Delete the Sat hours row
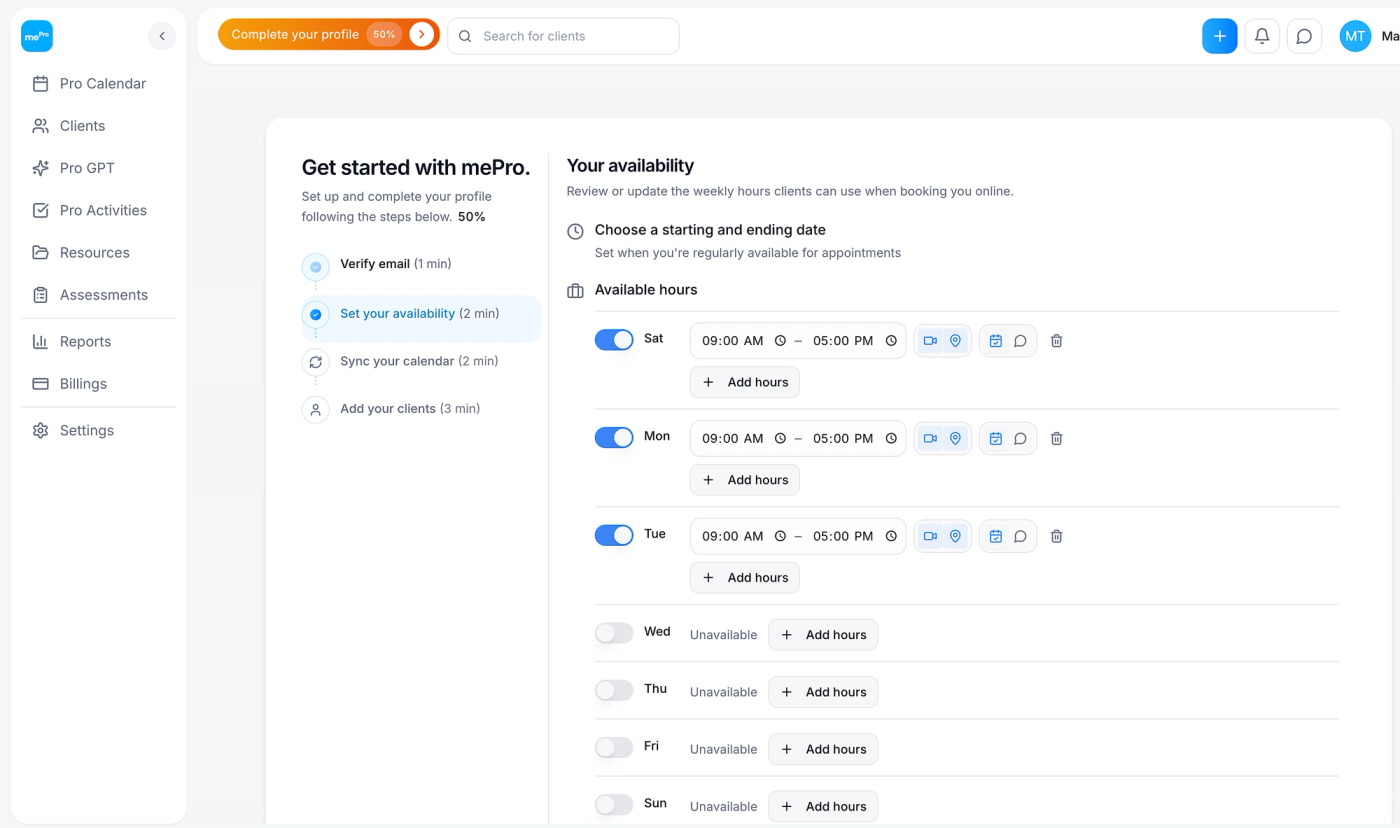The image size is (1400, 828). 1057,341
